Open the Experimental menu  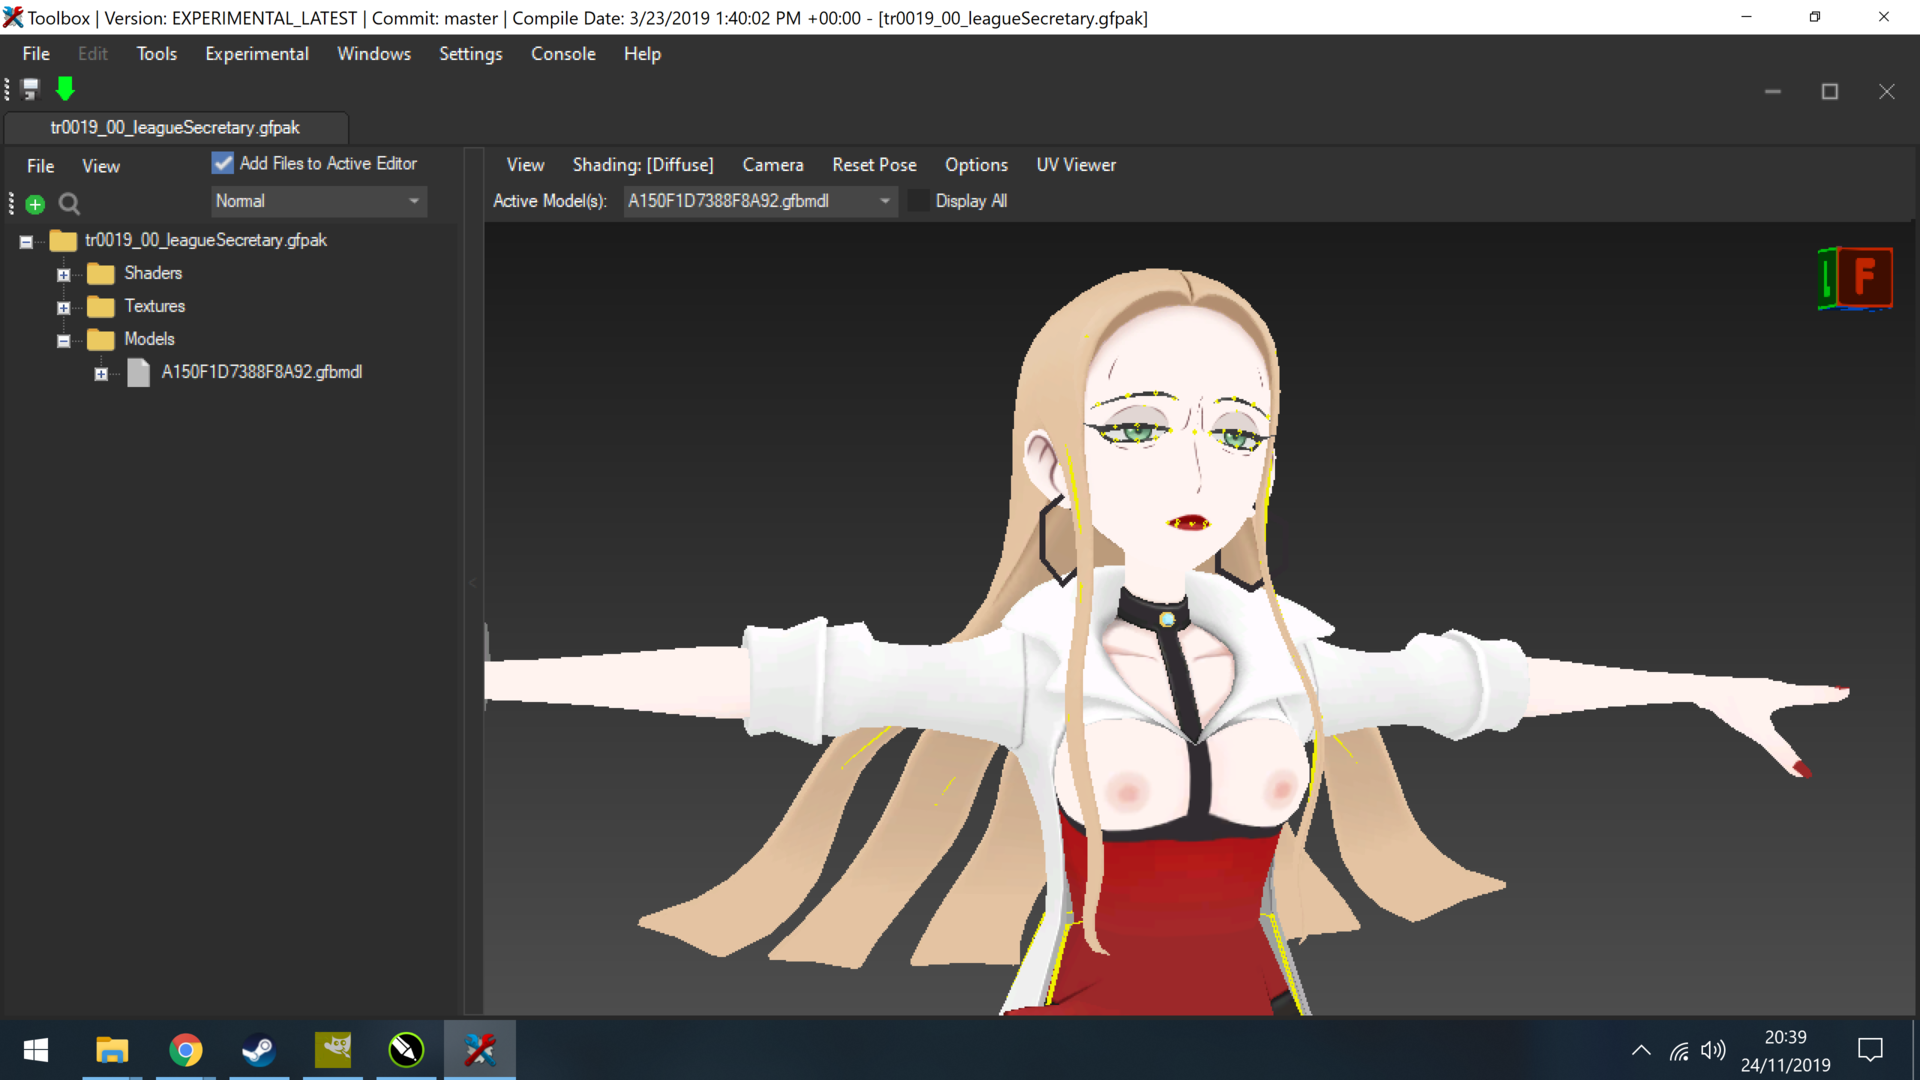[257, 54]
